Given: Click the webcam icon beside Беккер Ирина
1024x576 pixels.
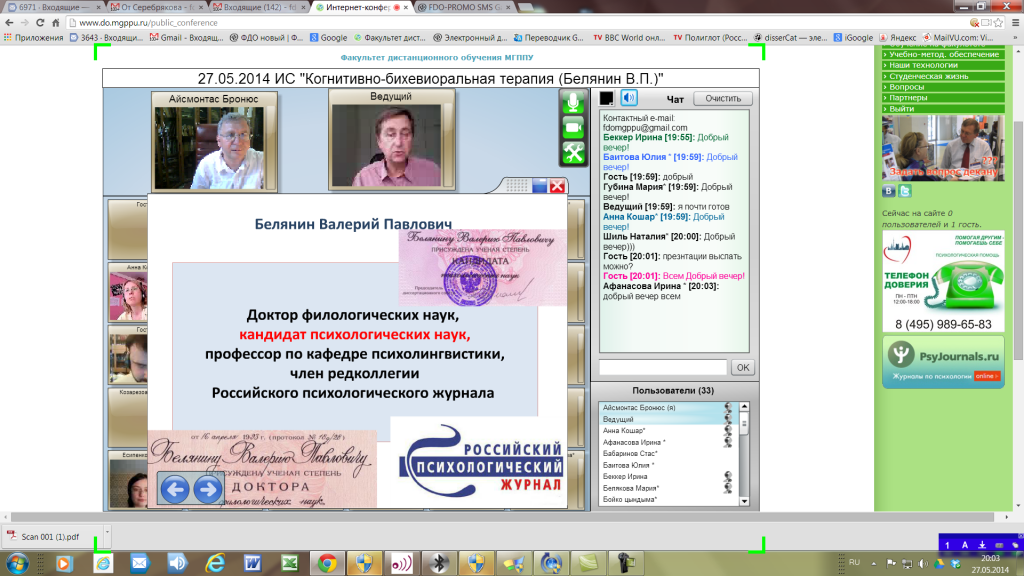Looking at the screenshot, I should (x=729, y=477).
